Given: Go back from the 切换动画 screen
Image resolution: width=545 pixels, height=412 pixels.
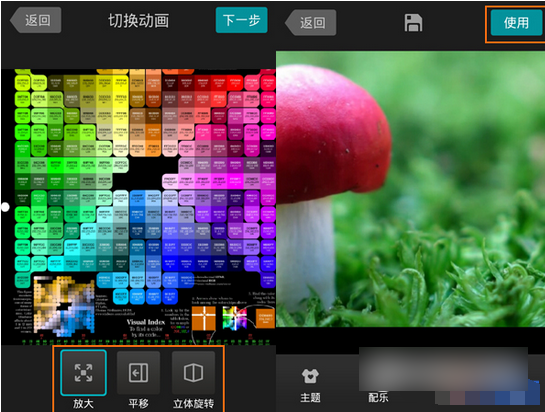Looking at the screenshot, I should tap(36, 20).
